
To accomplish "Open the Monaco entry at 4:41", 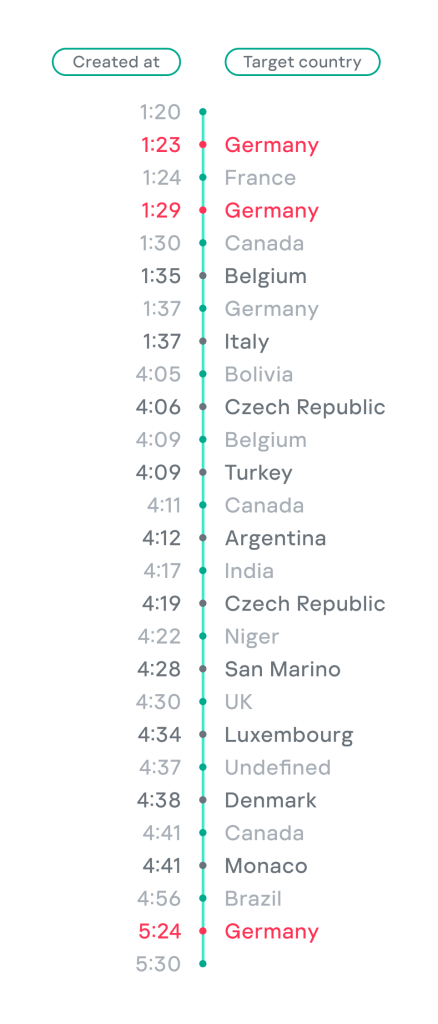I will pyautogui.click(x=266, y=866).
